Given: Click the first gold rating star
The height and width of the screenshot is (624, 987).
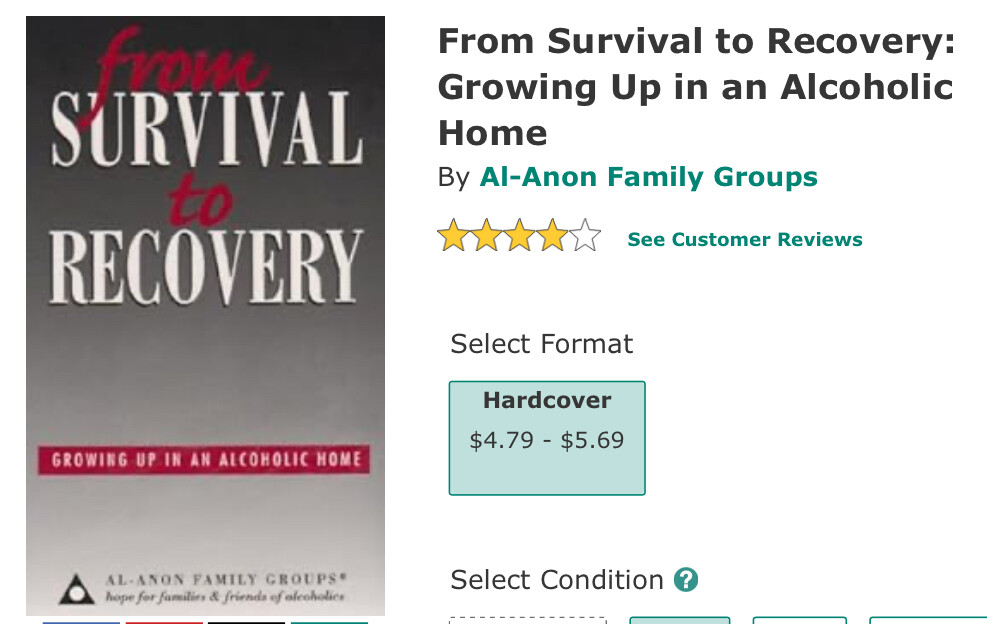Looking at the screenshot, I should (x=453, y=237).
